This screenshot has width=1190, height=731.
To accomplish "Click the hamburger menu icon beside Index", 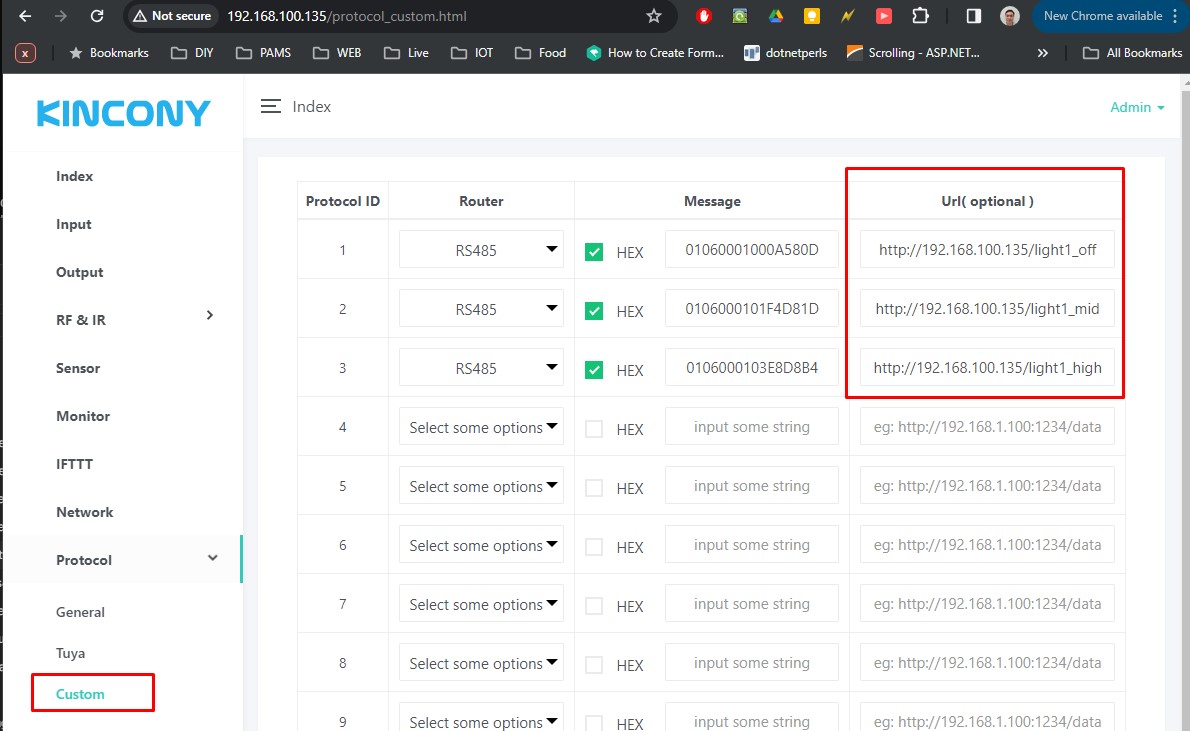I will [x=270, y=106].
